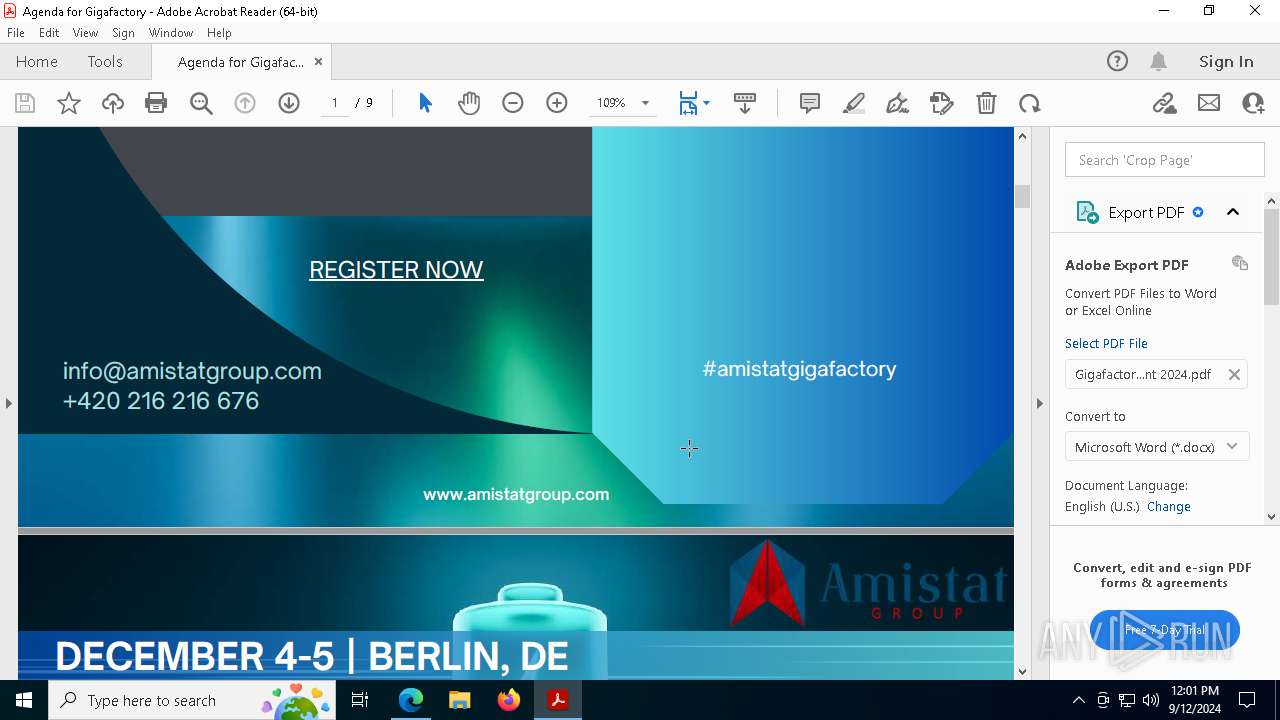Click info@amistatgroup.com email text

192,371
